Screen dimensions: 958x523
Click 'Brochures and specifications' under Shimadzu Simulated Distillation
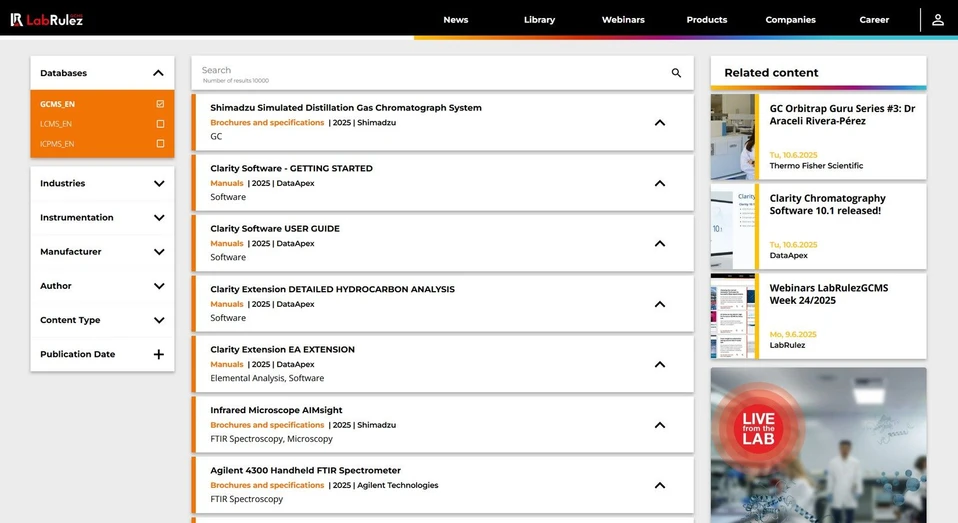[x=267, y=123]
